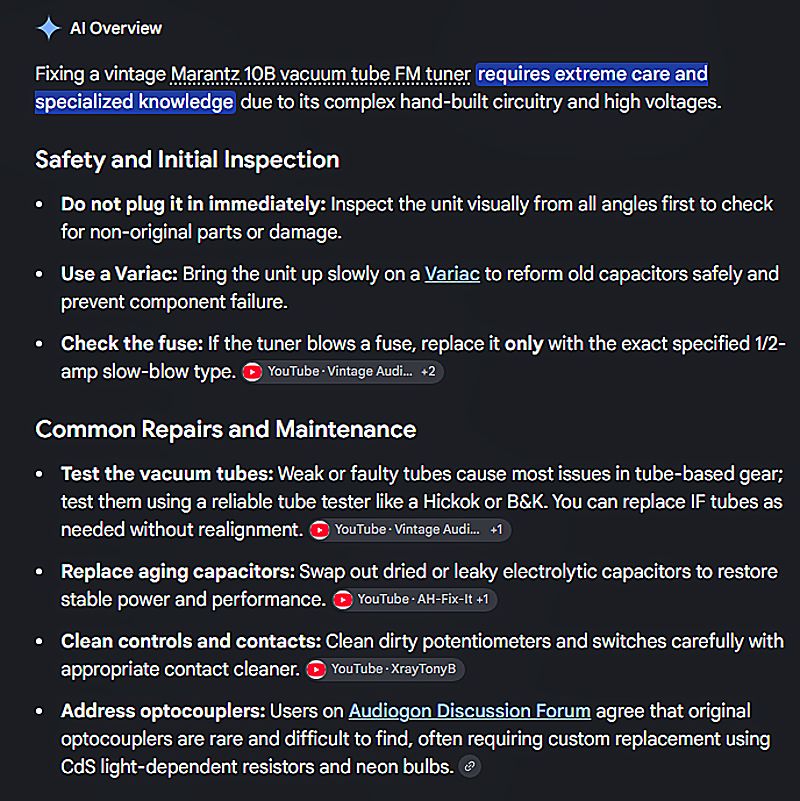
Task: Click YouTube icon after tube testing tip
Action: pyautogui.click(x=319, y=530)
